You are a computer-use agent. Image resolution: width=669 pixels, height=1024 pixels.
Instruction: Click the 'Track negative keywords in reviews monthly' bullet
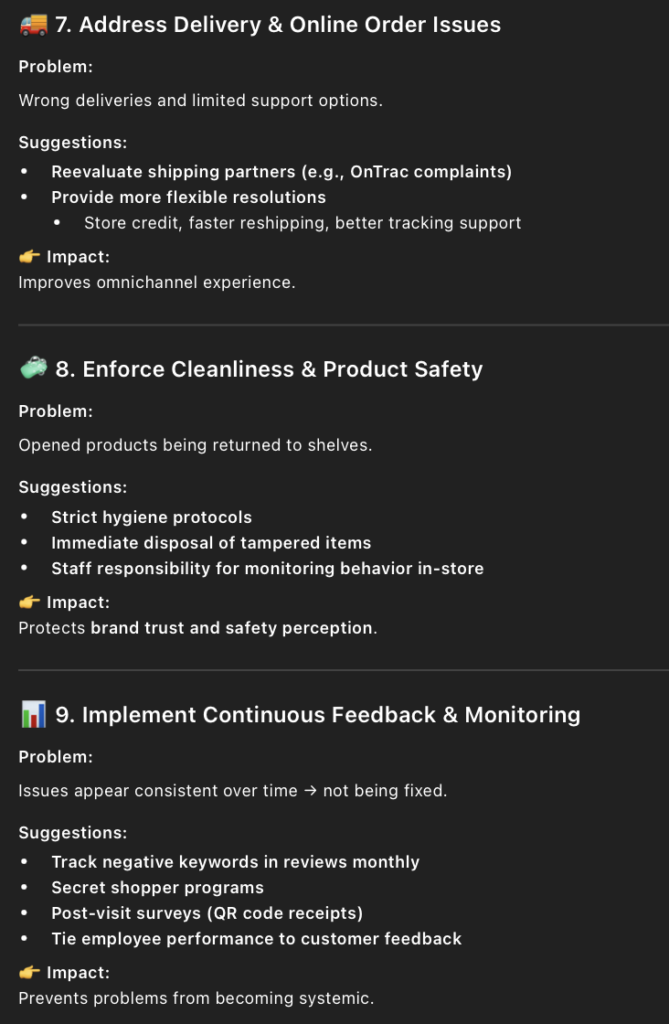tap(235, 862)
